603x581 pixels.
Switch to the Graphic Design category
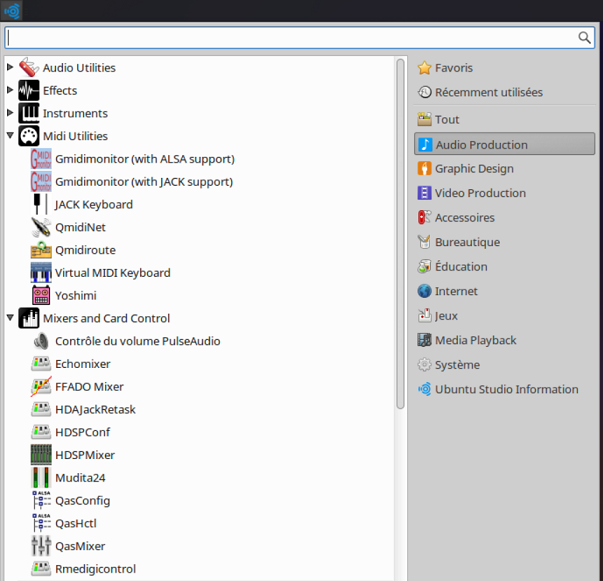point(505,168)
